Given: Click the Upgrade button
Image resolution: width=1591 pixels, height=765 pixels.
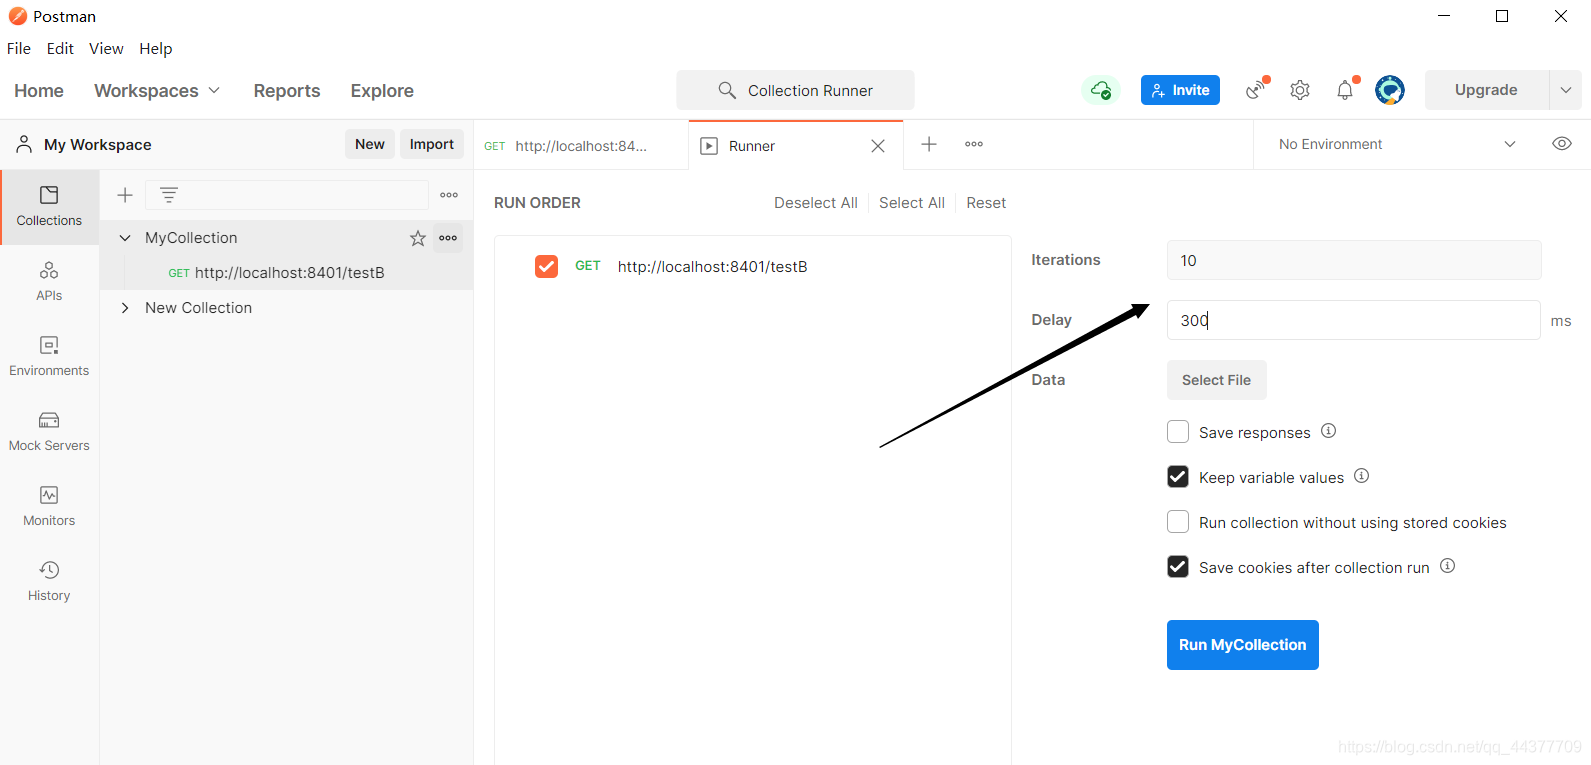Looking at the screenshot, I should (1487, 90).
